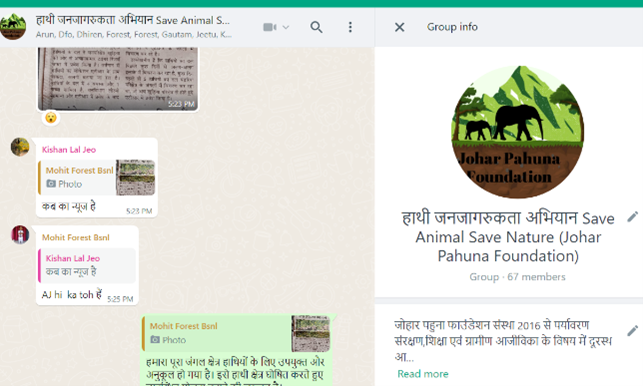
Task: Click the Mohit Forest Bsnl sender name
Action: [76, 238]
